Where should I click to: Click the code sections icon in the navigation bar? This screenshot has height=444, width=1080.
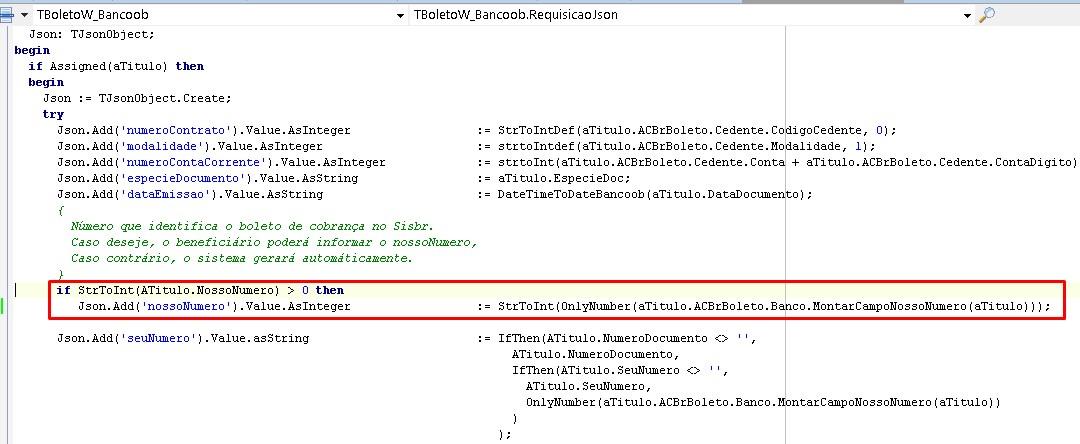tap(6, 14)
